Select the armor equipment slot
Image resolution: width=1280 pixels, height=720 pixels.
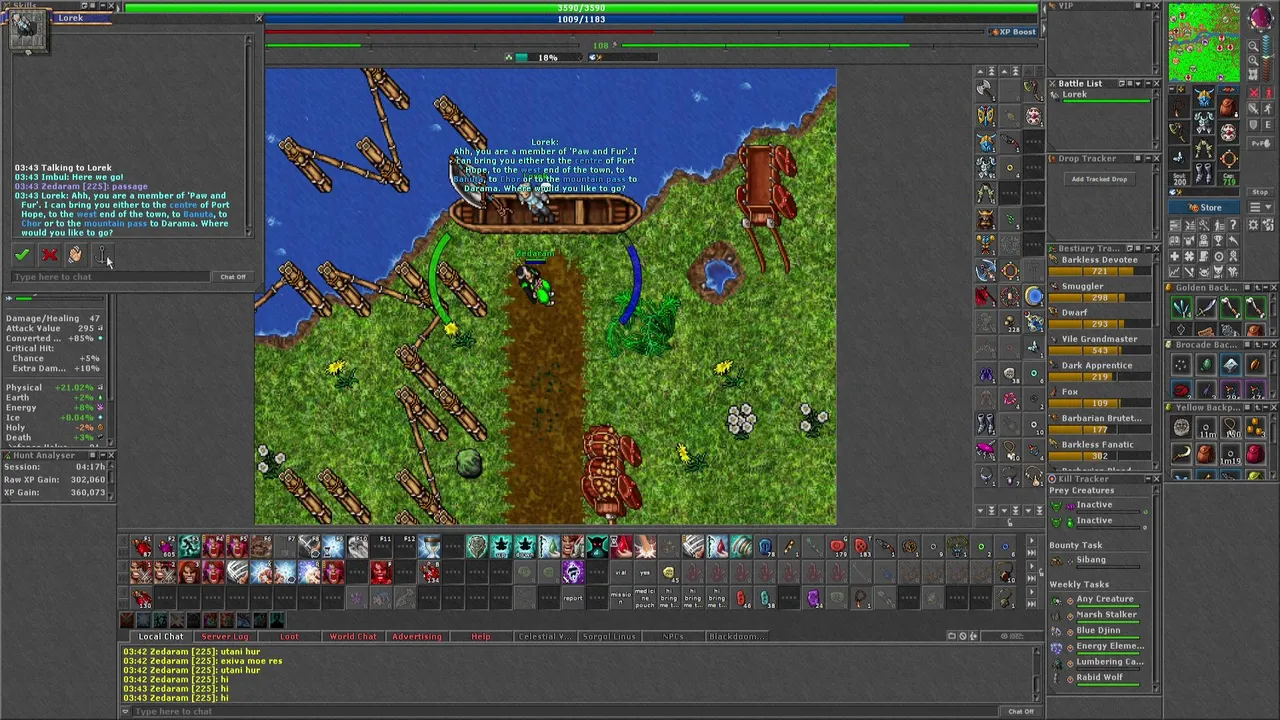1204,122
